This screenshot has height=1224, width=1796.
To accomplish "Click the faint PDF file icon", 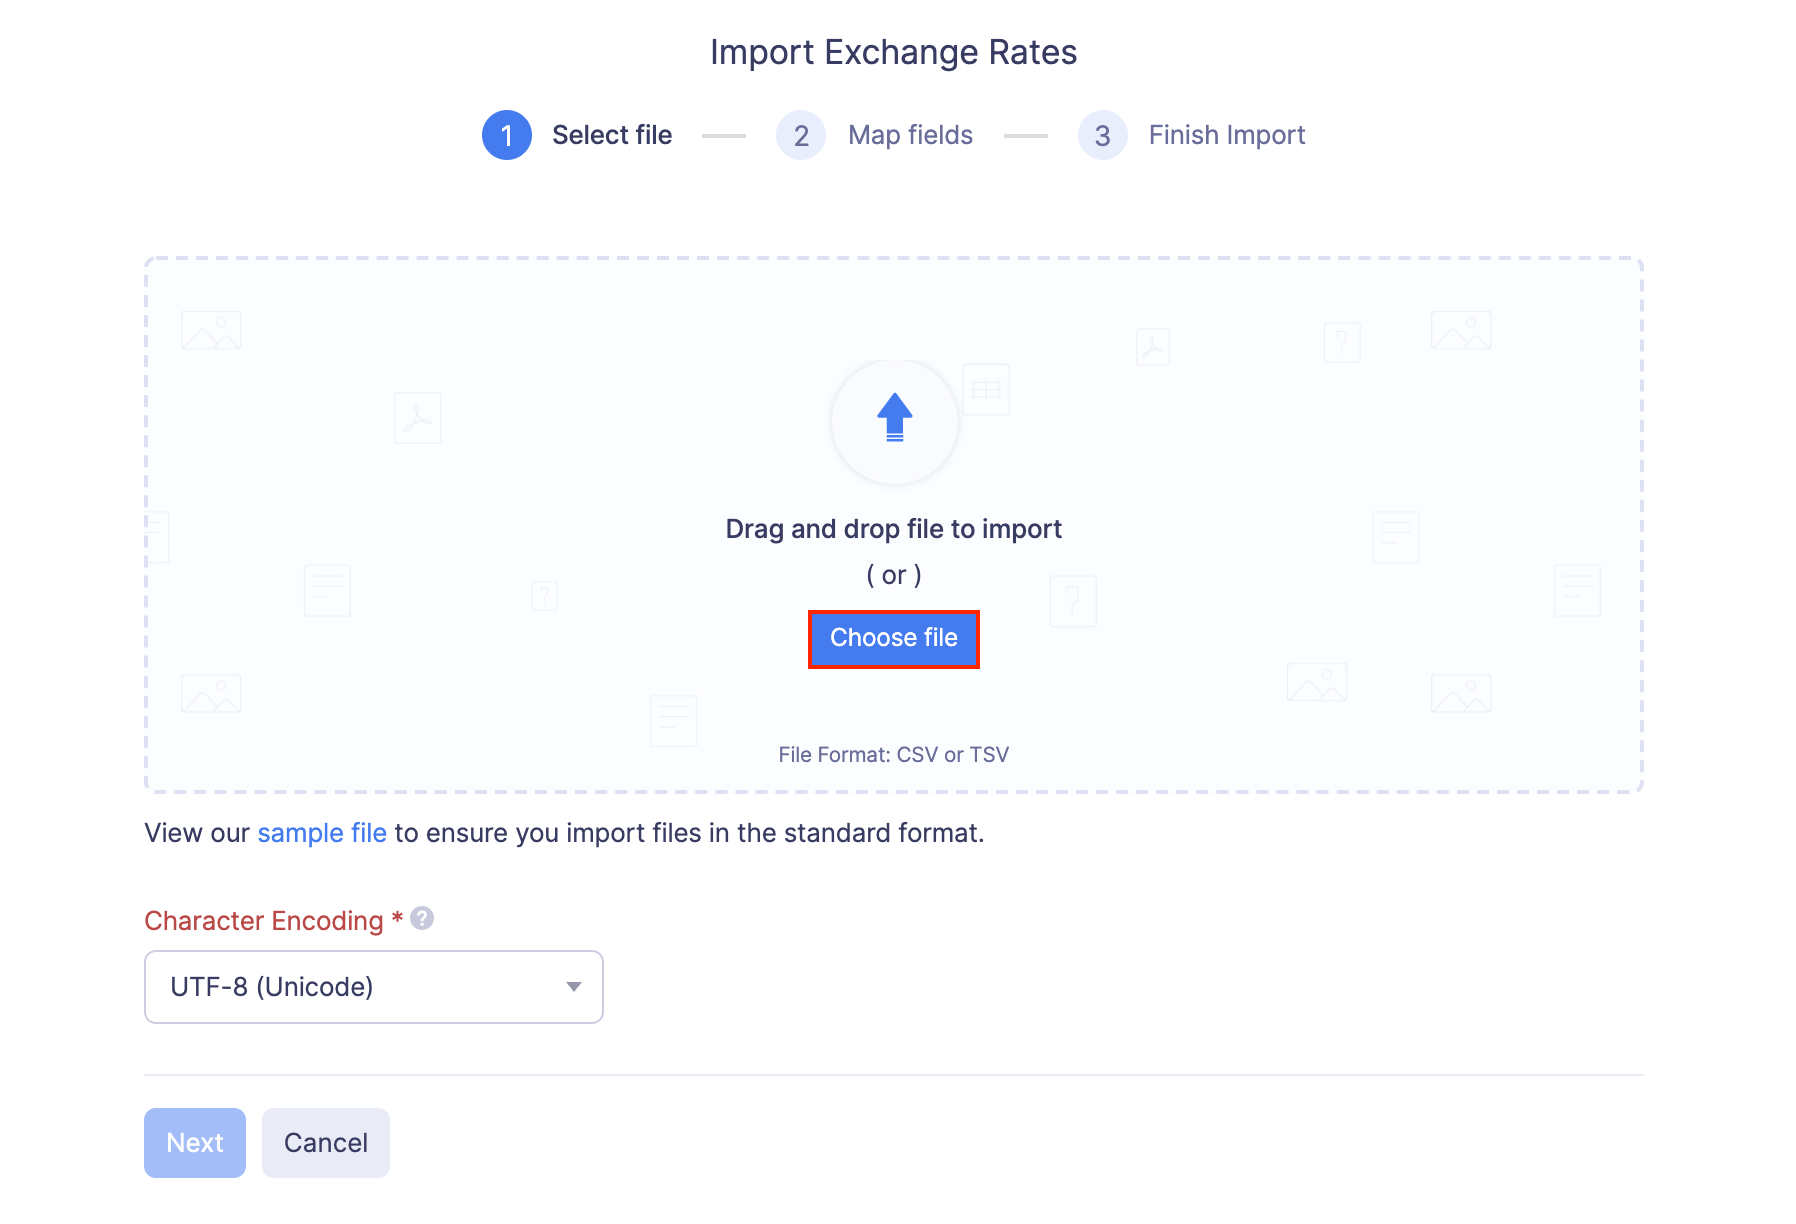I will (417, 418).
